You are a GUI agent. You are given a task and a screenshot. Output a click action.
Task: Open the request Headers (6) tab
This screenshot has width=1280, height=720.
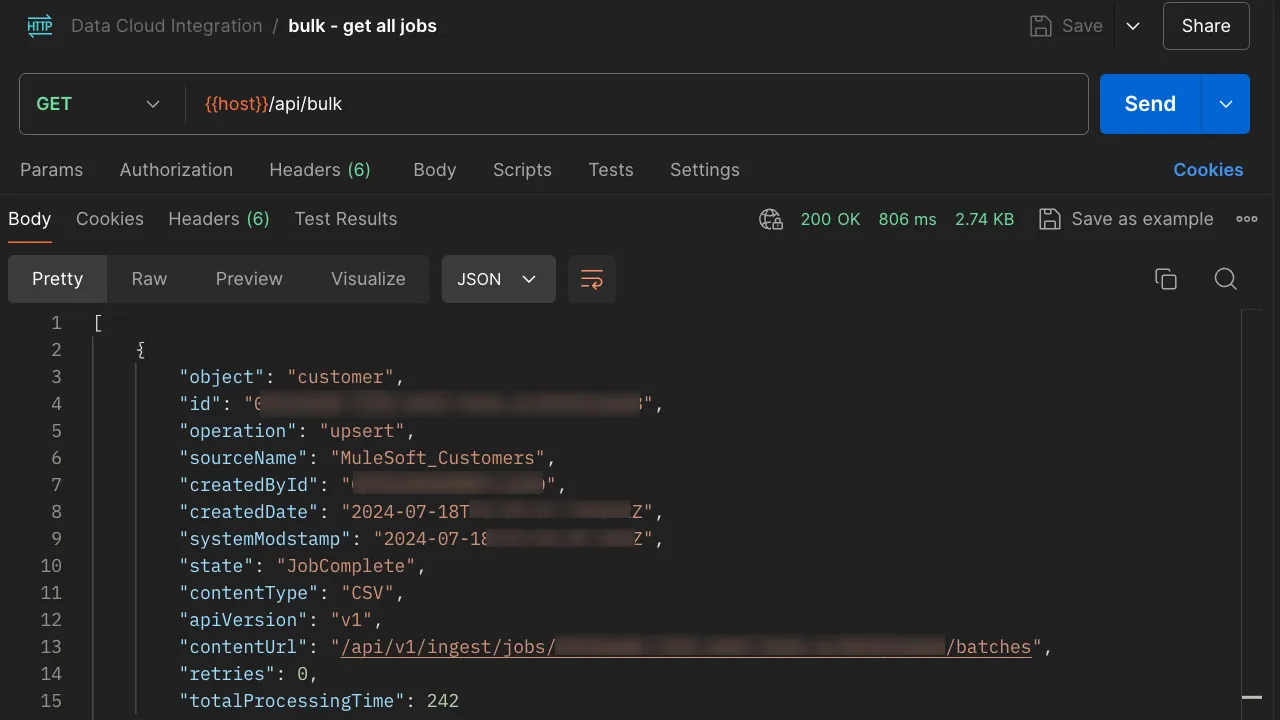(x=320, y=170)
